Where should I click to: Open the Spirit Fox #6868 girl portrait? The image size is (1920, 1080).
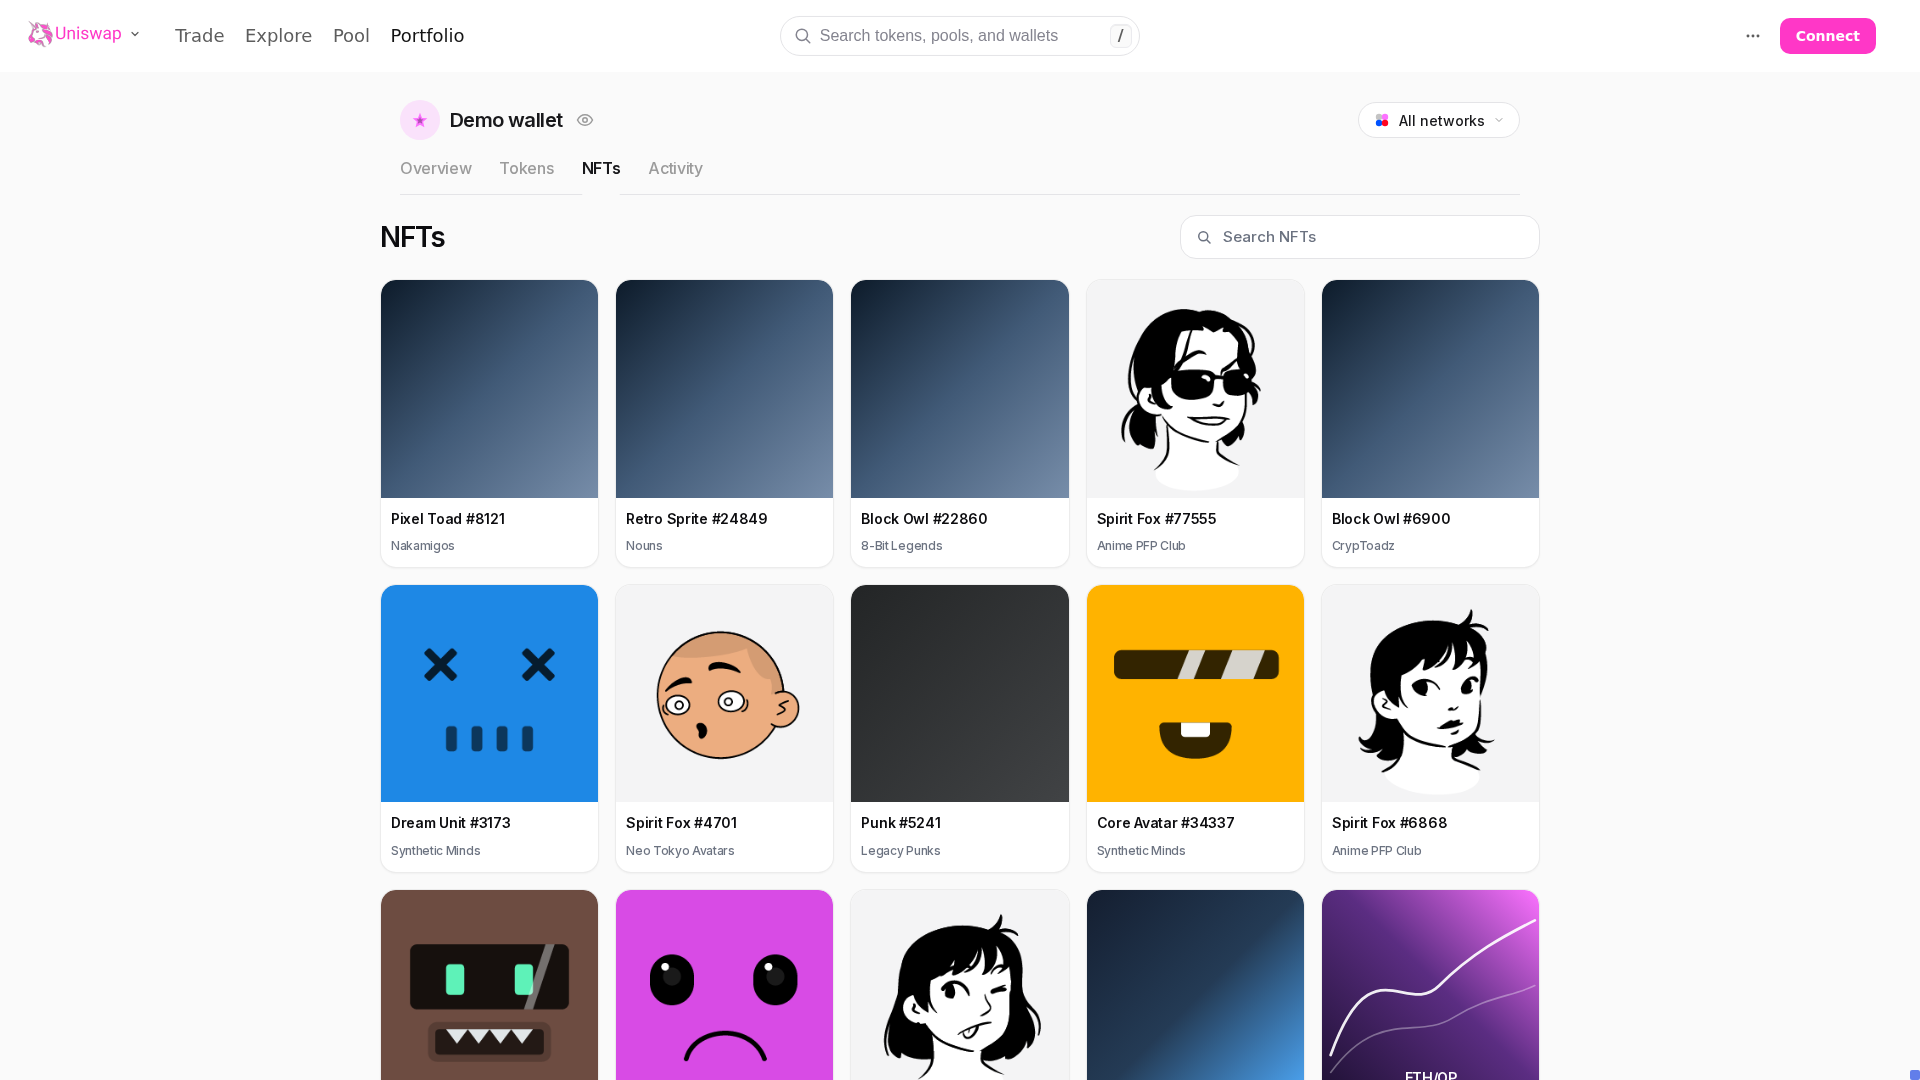[x=1430, y=693]
